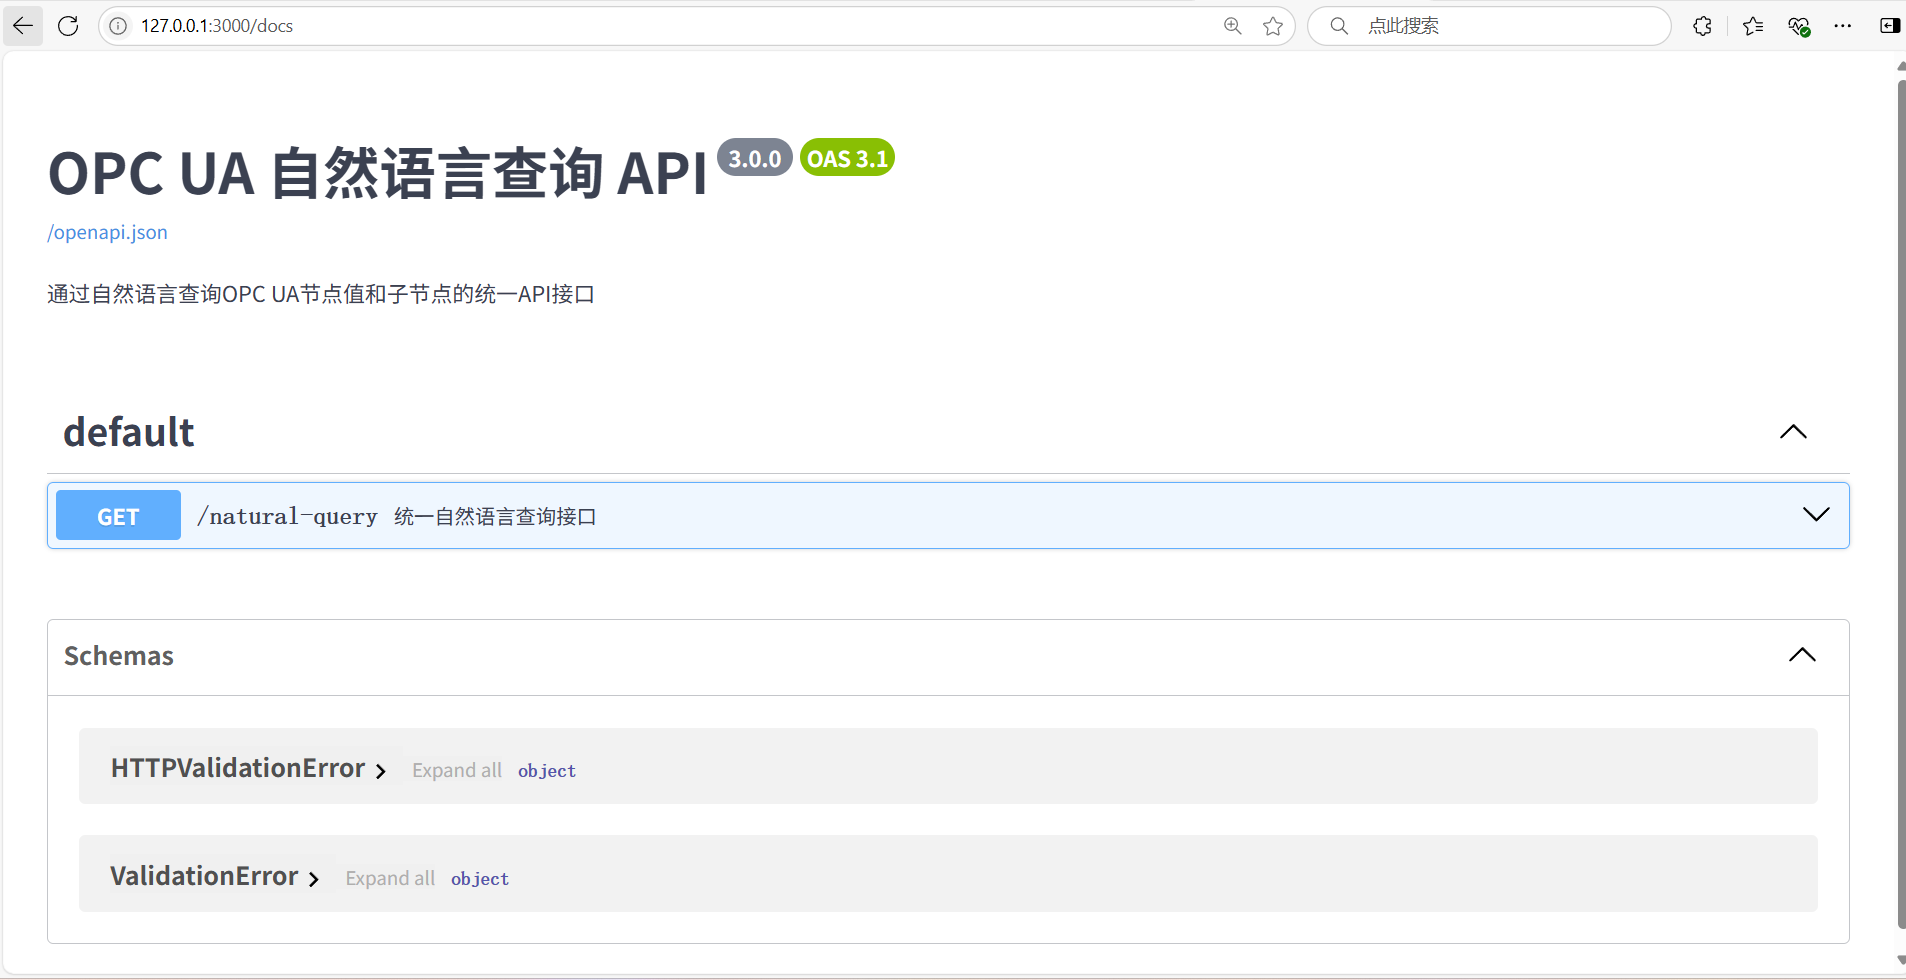This screenshot has width=1906, height=980.
Task: Open the browser Extensions menu
Action: point(1703,26)
